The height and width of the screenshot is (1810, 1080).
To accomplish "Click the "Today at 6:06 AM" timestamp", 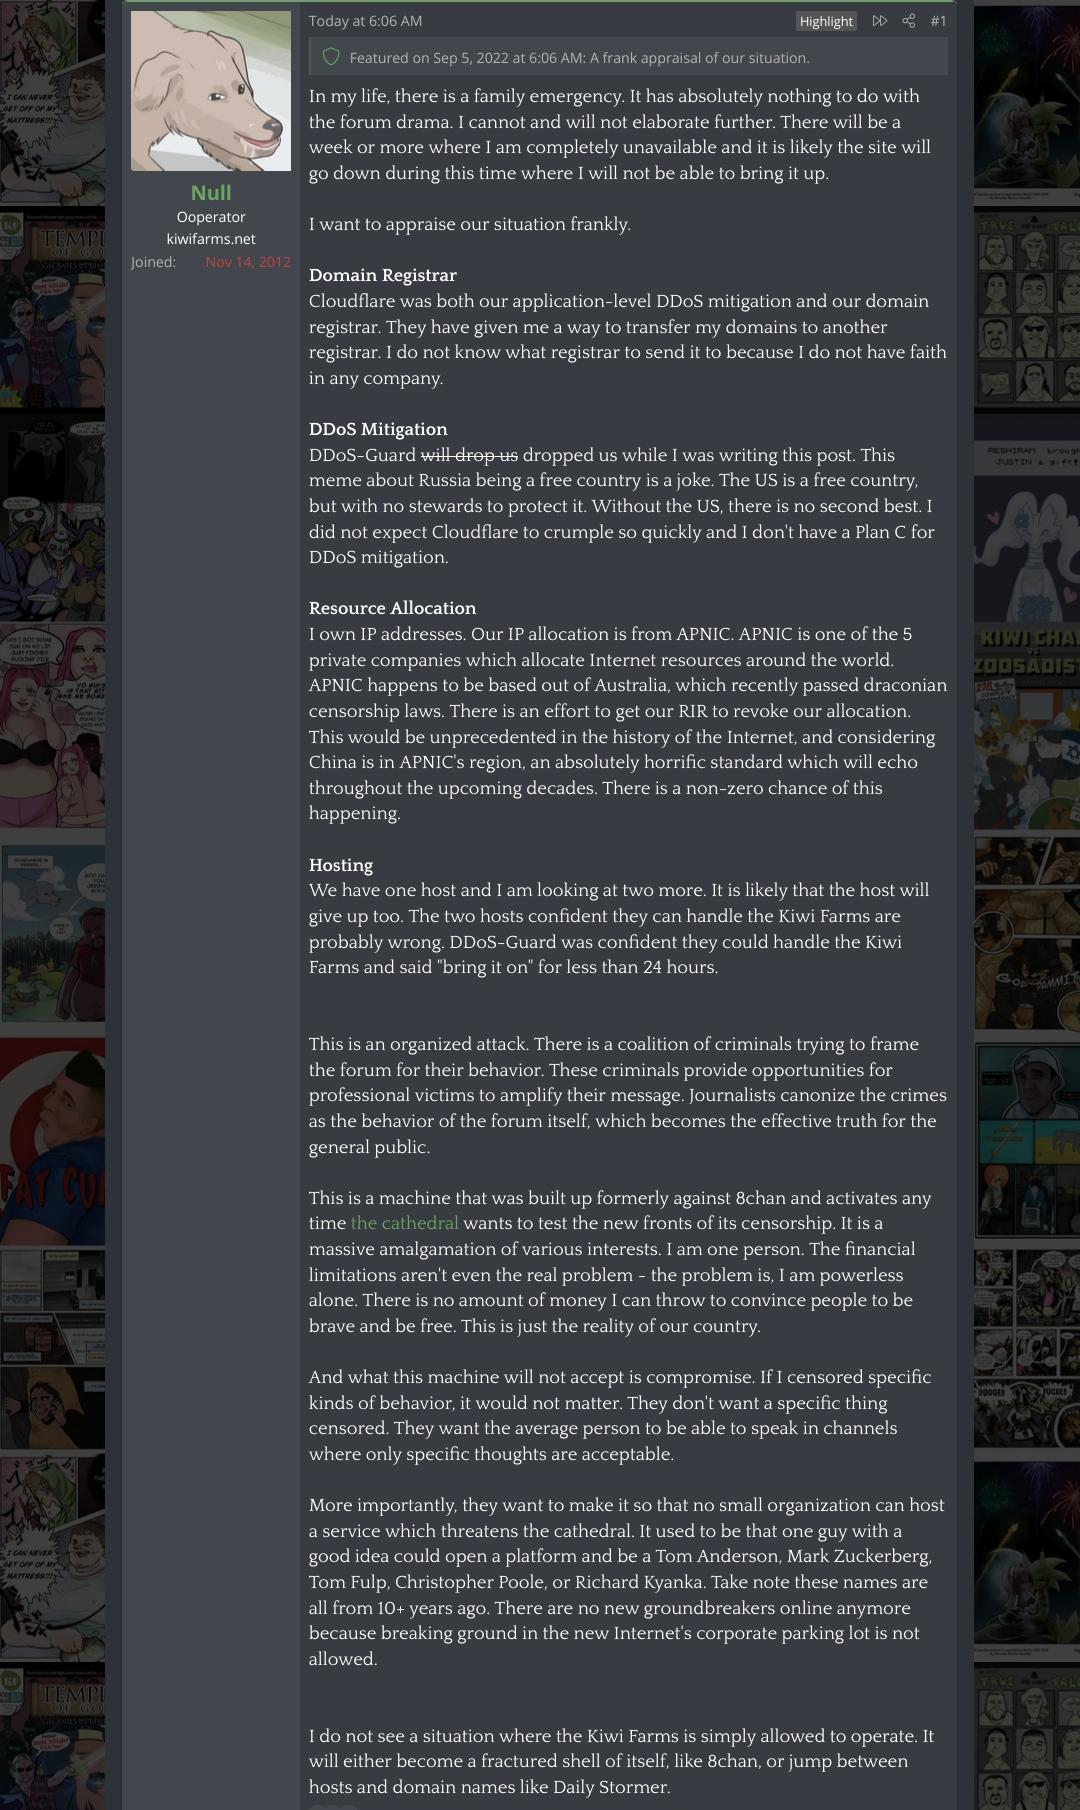I will (365, 21).
